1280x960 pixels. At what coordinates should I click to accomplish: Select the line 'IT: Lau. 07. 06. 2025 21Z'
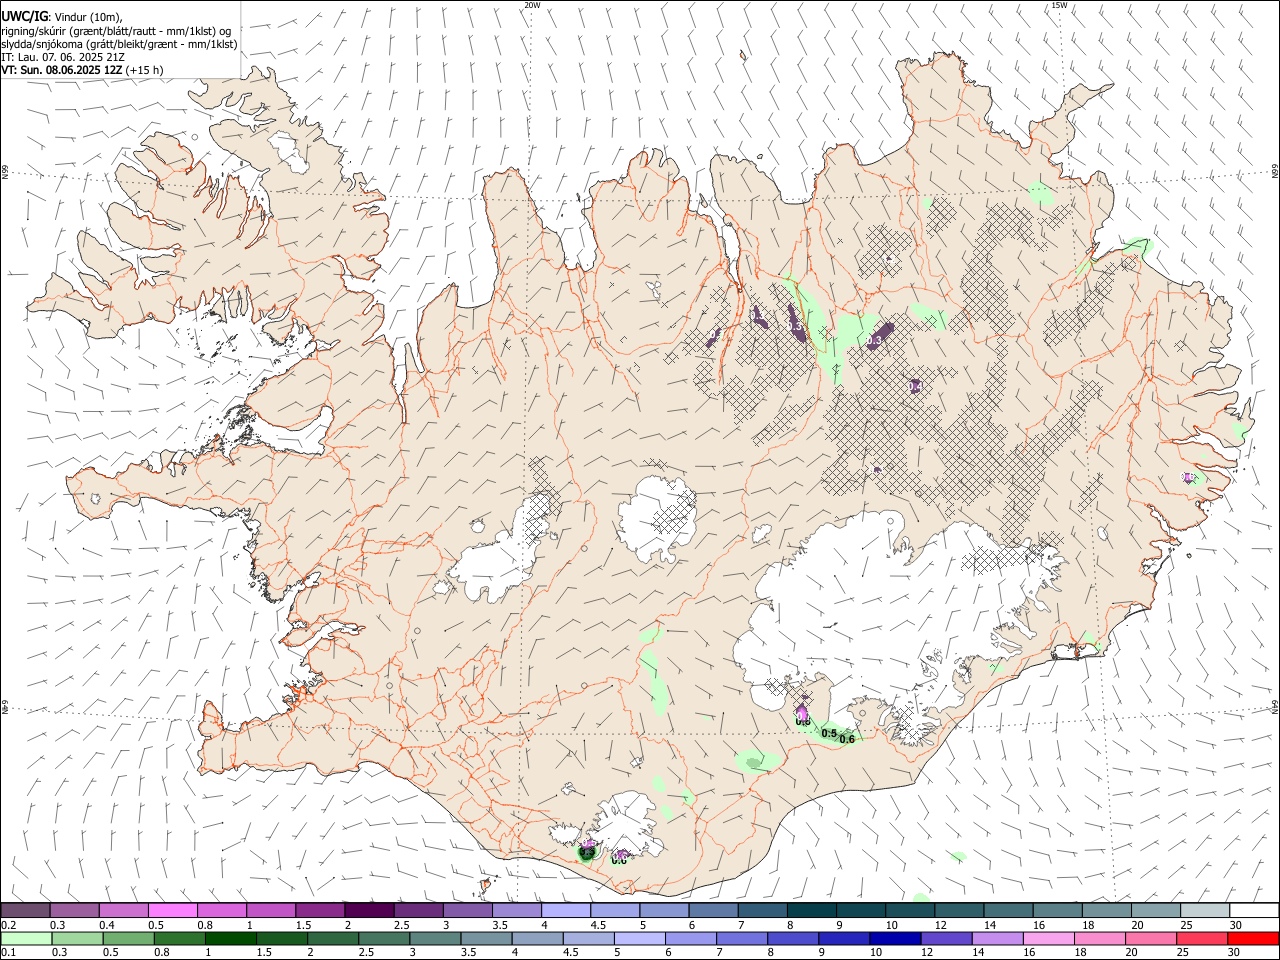point(63,57)
